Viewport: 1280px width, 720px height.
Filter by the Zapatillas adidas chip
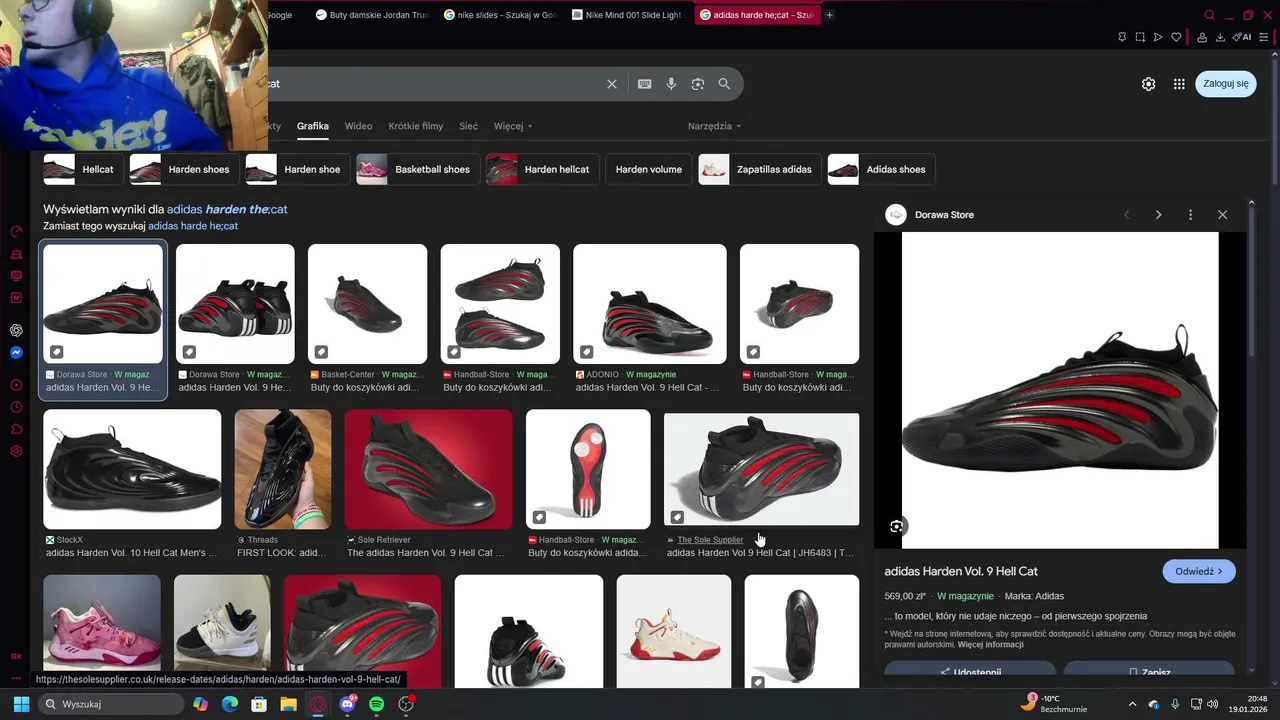point(760,169)
